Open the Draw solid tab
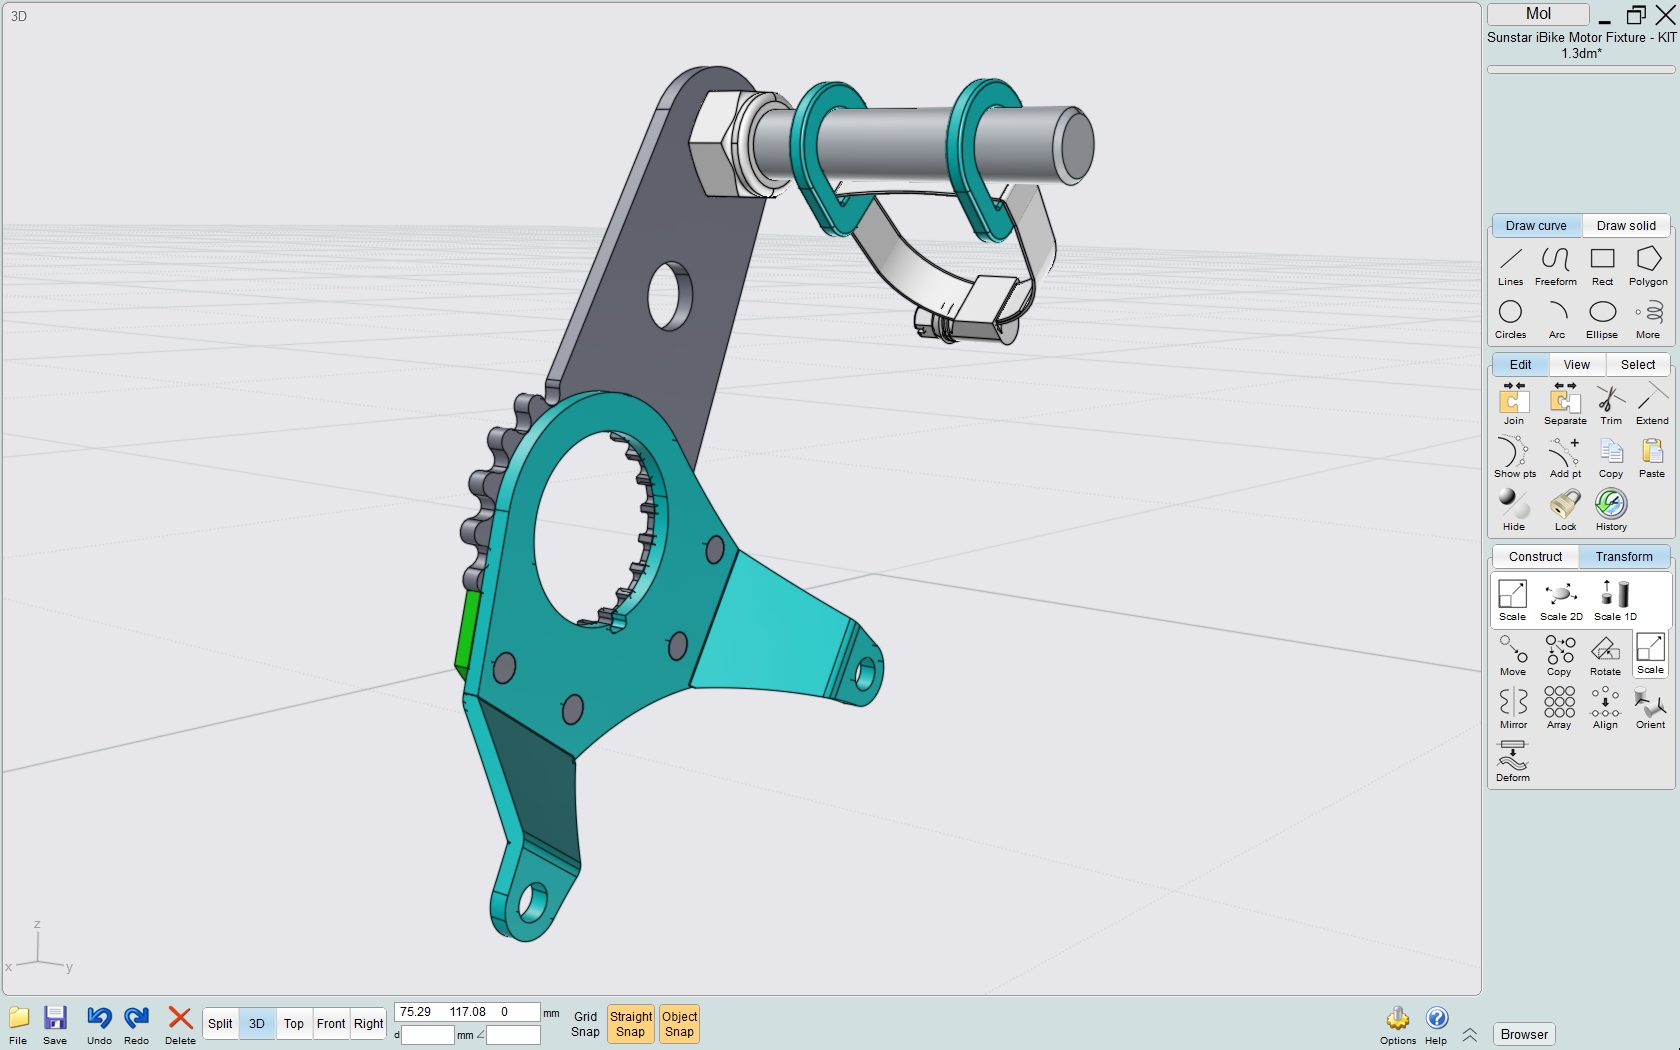The height and width of the screenshot is (1050, 1680). coord(1626,226)
